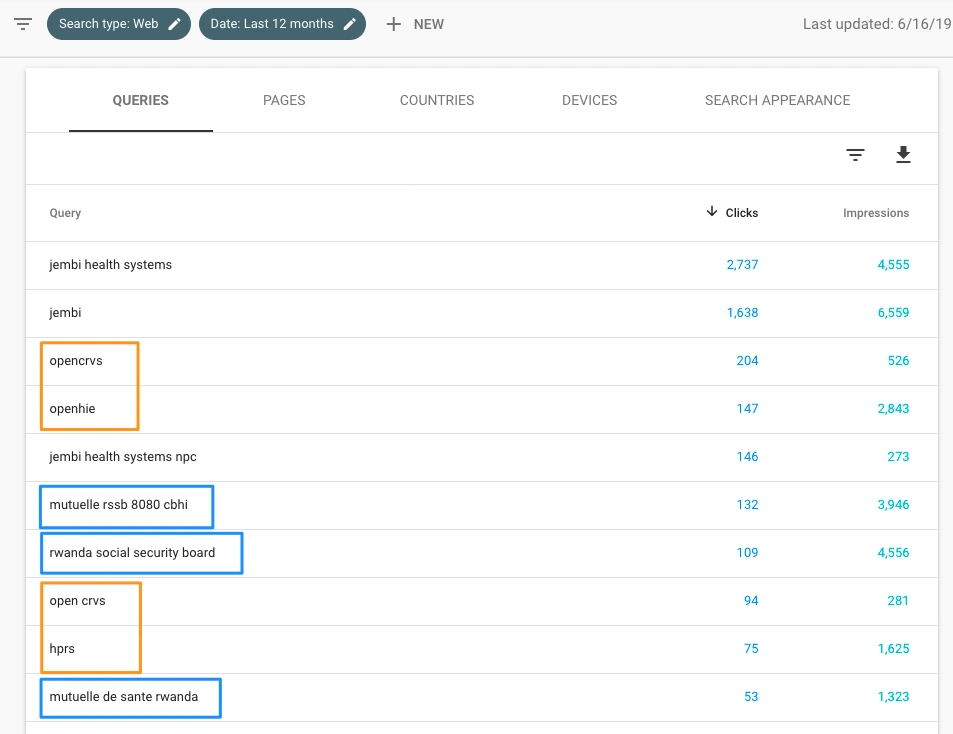Select 'mutuelle rssb 8080 cbhi' query

[119, 505]
